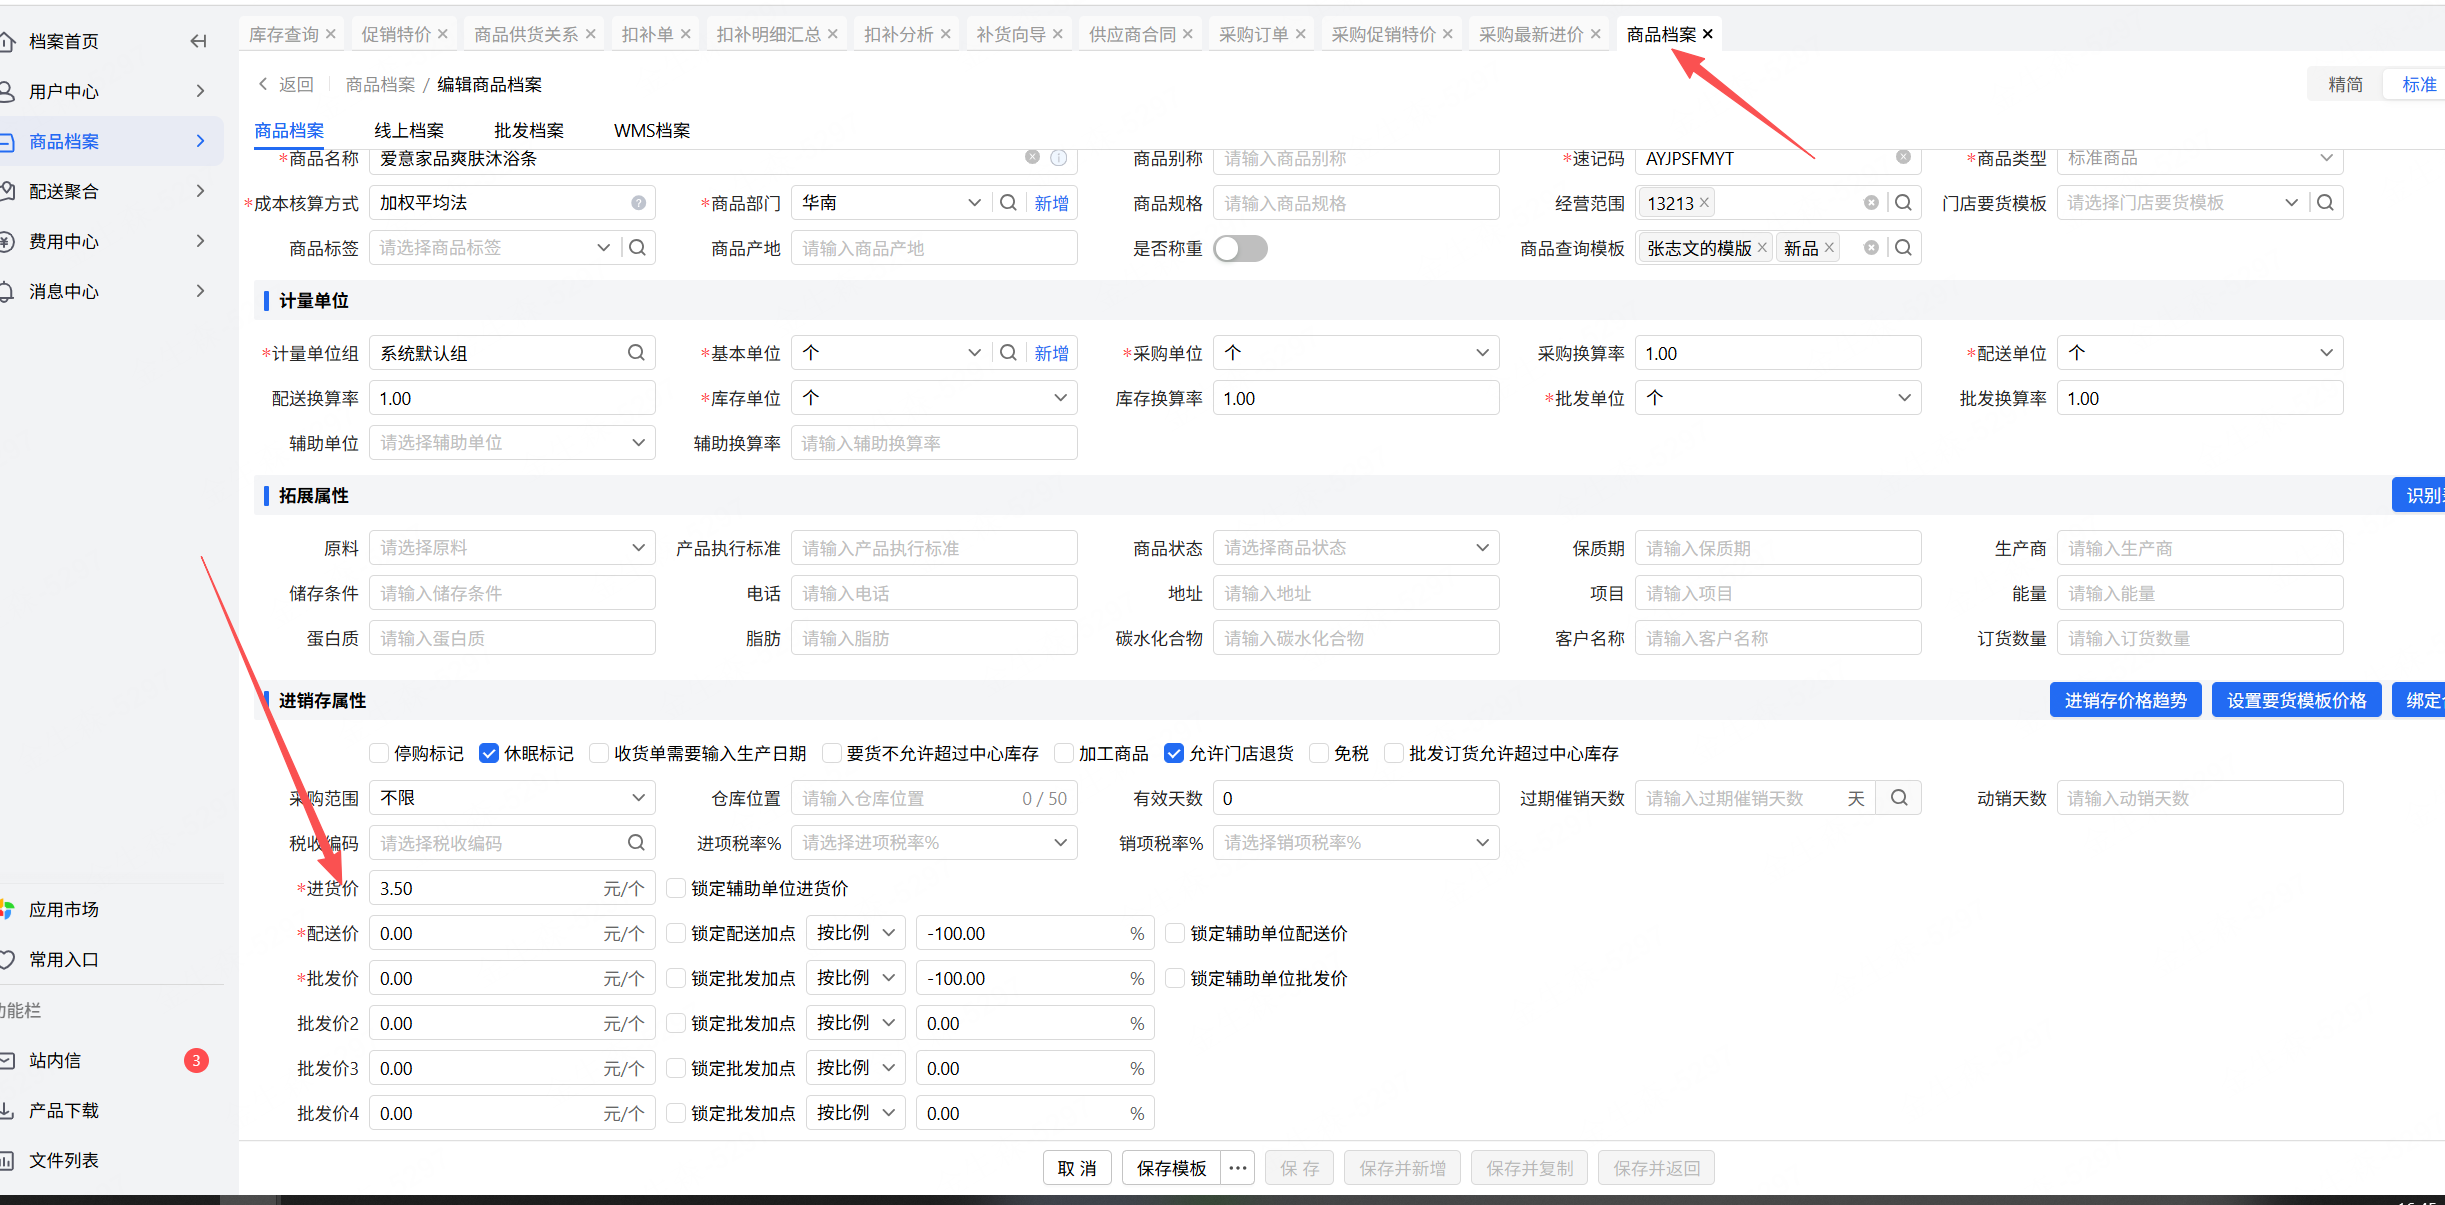
Task: Open the 采购范围 dropdown
Action: 512,798
